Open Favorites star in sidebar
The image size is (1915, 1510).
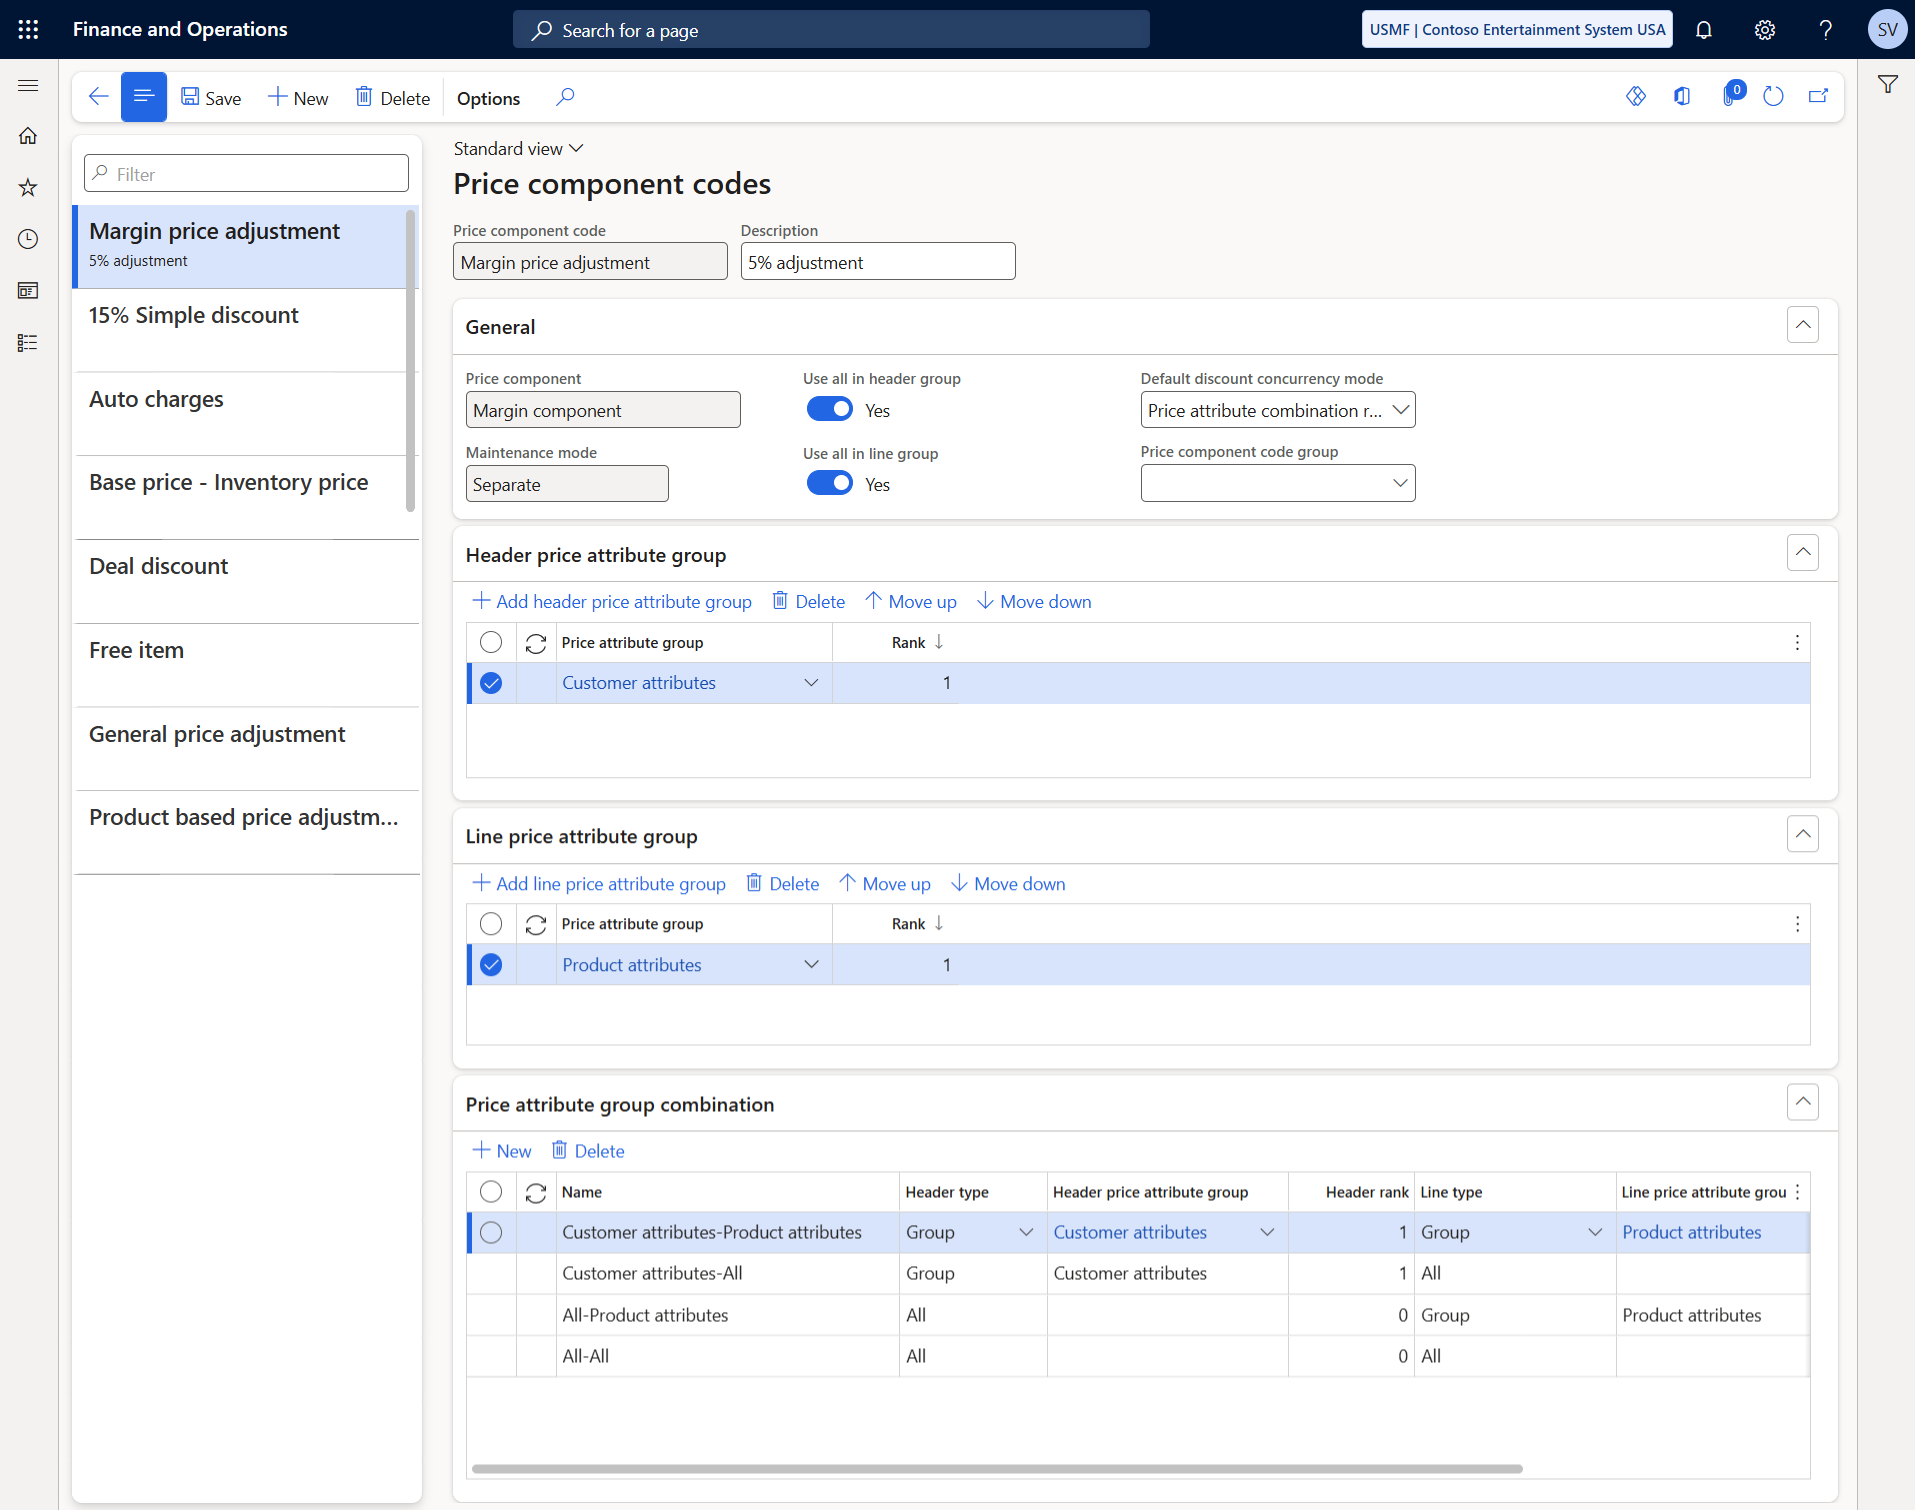click(x=28, y=188)
